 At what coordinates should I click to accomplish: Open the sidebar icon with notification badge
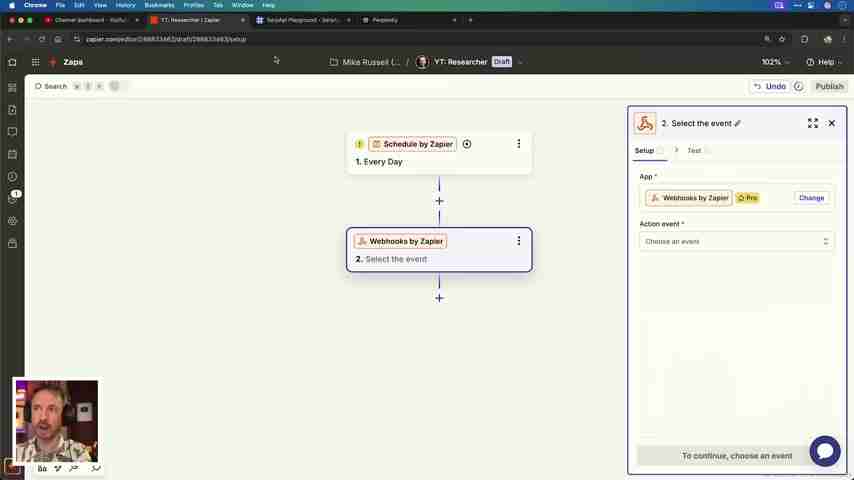(12, 199)
